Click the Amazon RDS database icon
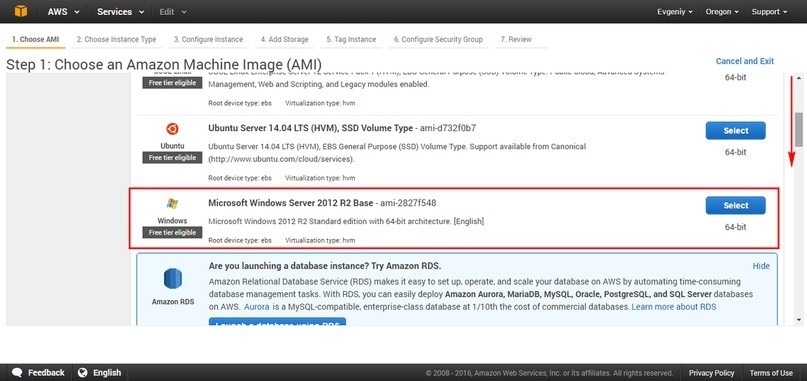807x381 pixels. point(173,279)
